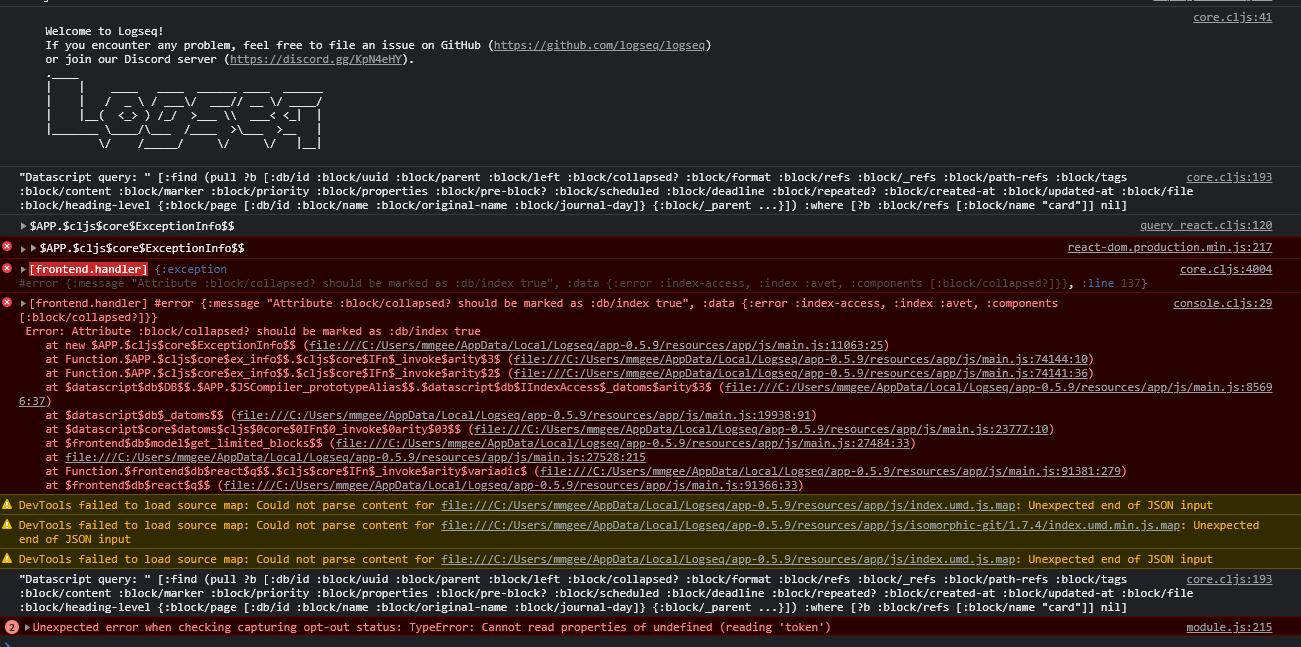The height and width of the screenshot is (647, 1301).
Task: Open source link core.cljs:4004
Action: point(1226,269)
